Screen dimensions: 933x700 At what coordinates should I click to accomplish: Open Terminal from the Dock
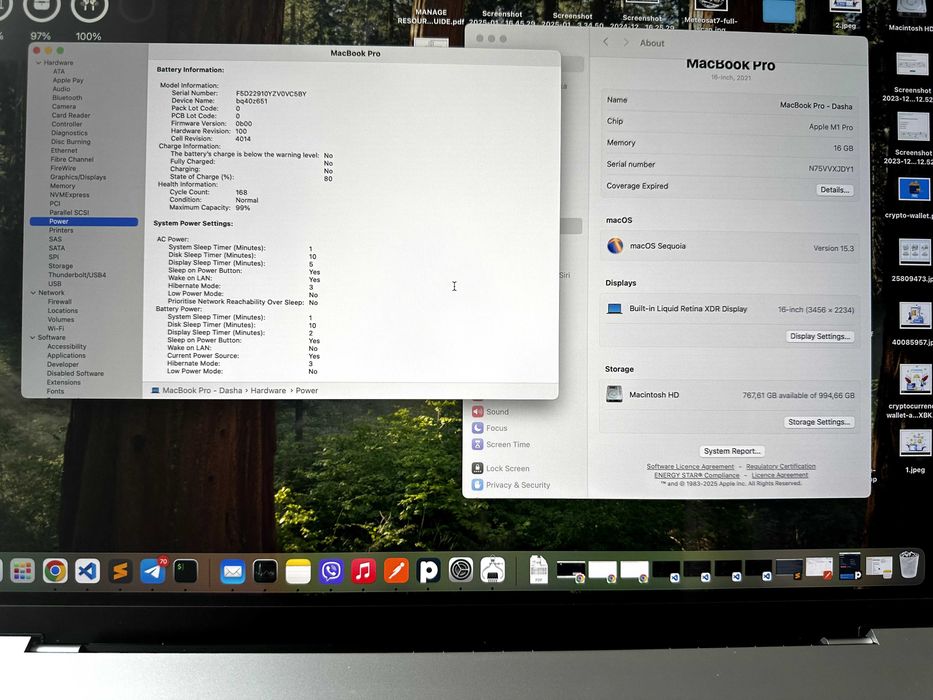pos(186,571)
